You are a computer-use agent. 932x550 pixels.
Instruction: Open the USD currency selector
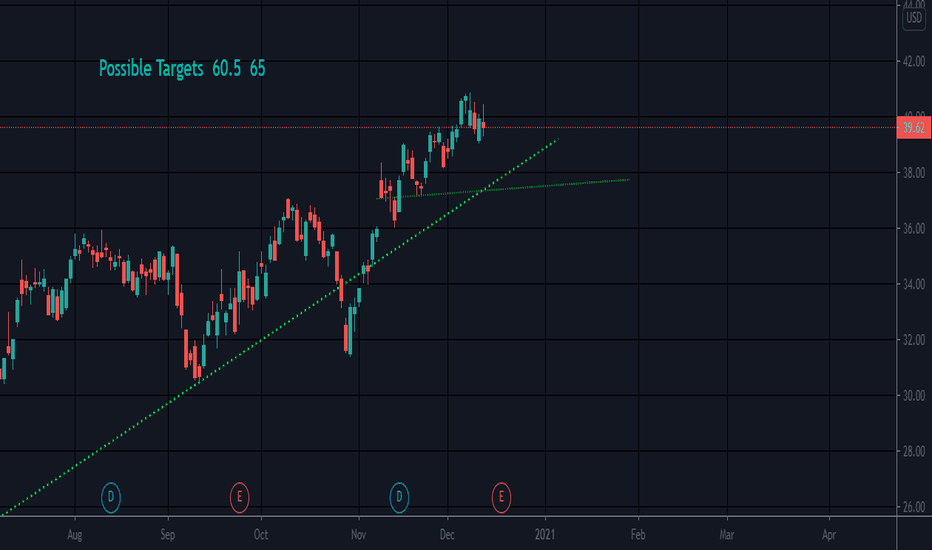tap(914, 18)
